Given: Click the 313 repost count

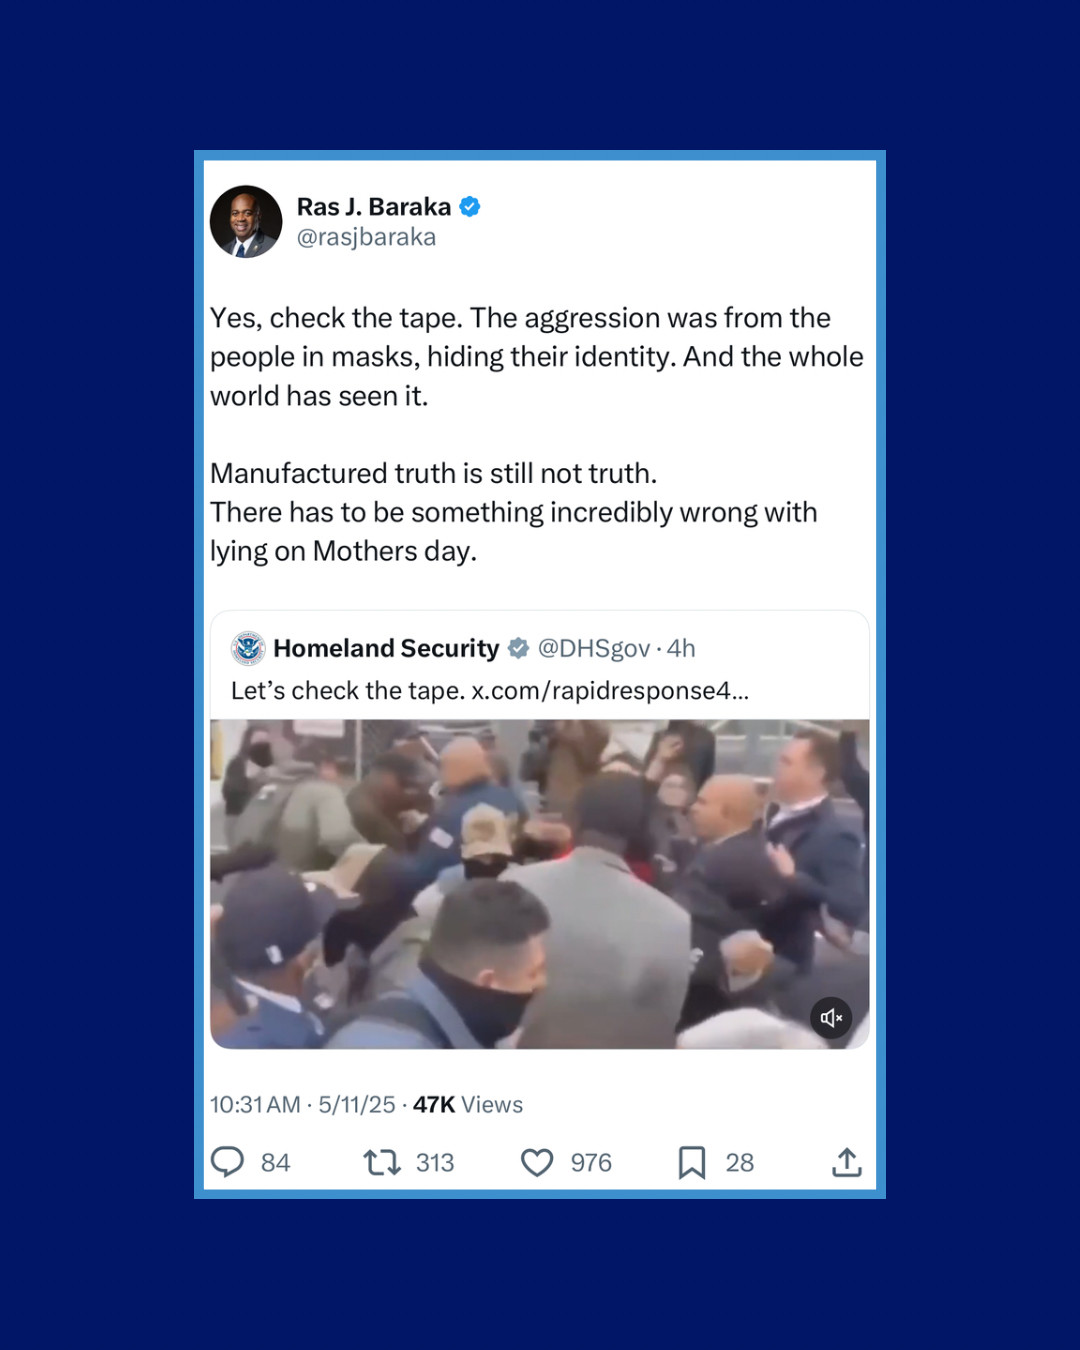Looking at the screenshot, I should [x=435, y=1163].
